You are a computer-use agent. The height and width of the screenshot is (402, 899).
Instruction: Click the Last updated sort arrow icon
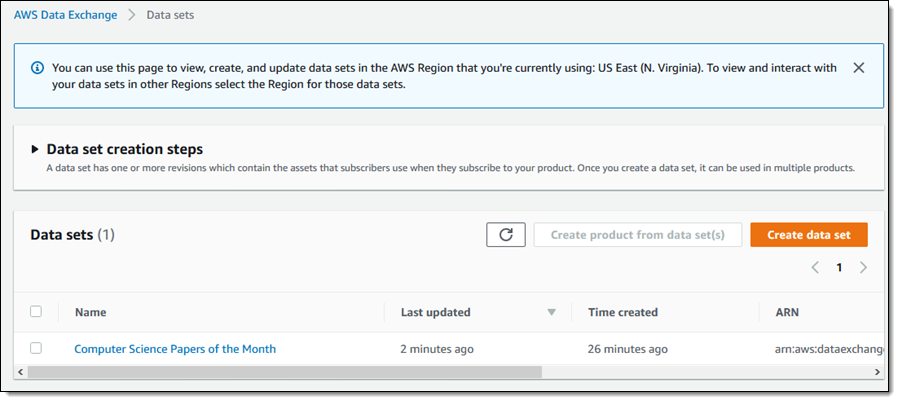pyautogui.click(x=551, y=312)
